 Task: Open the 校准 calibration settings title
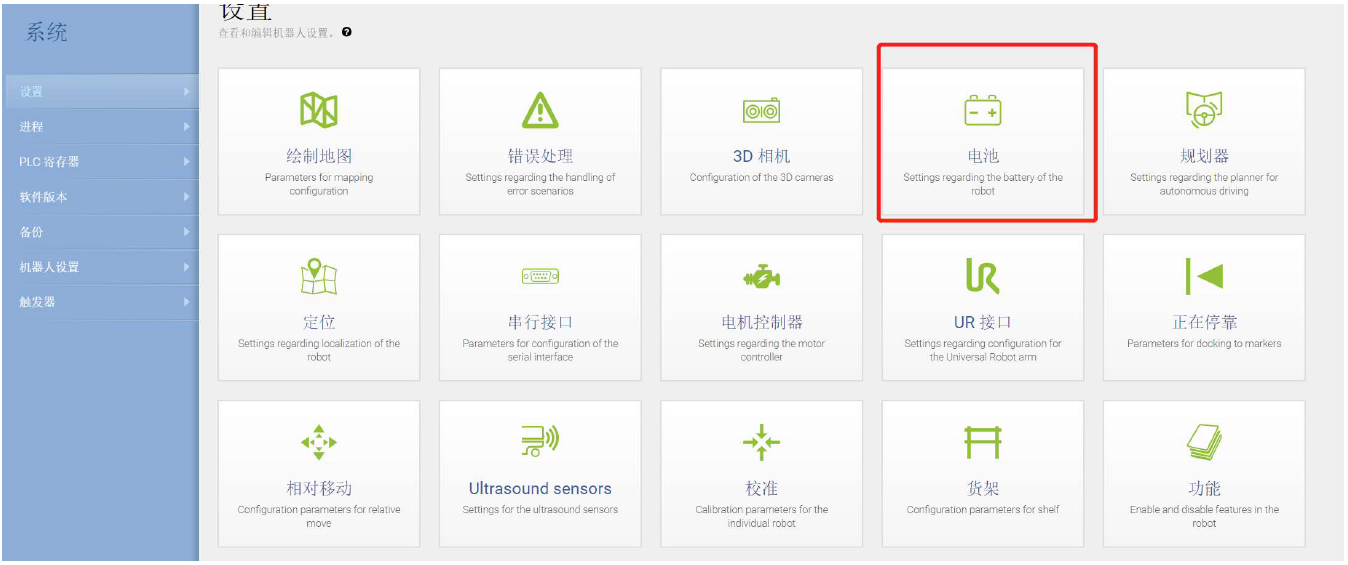tap(761, 489)
